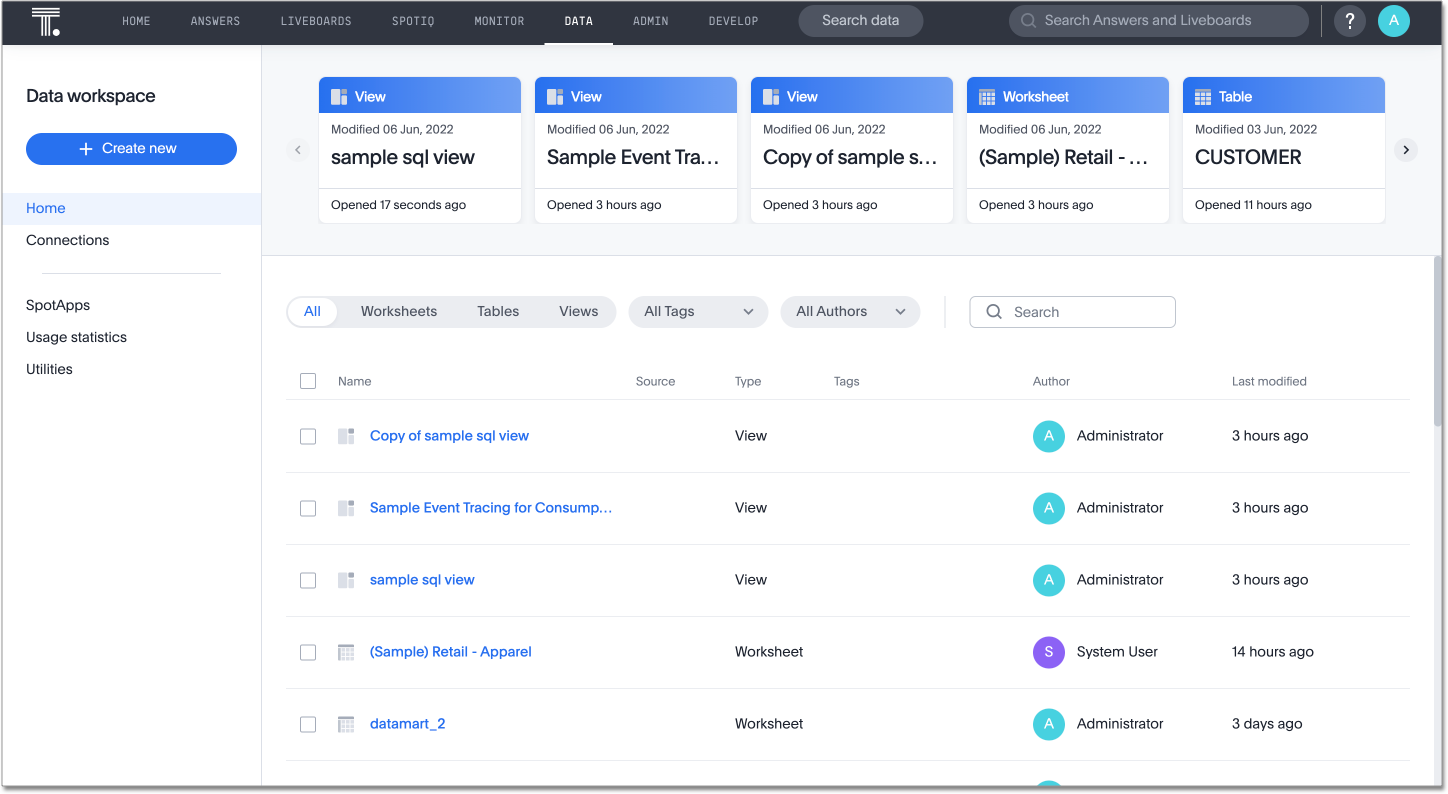This screenshot has width=1448, height=794.
Task: Select the checkbox for Copy of sample sql view
Action: 308,436
